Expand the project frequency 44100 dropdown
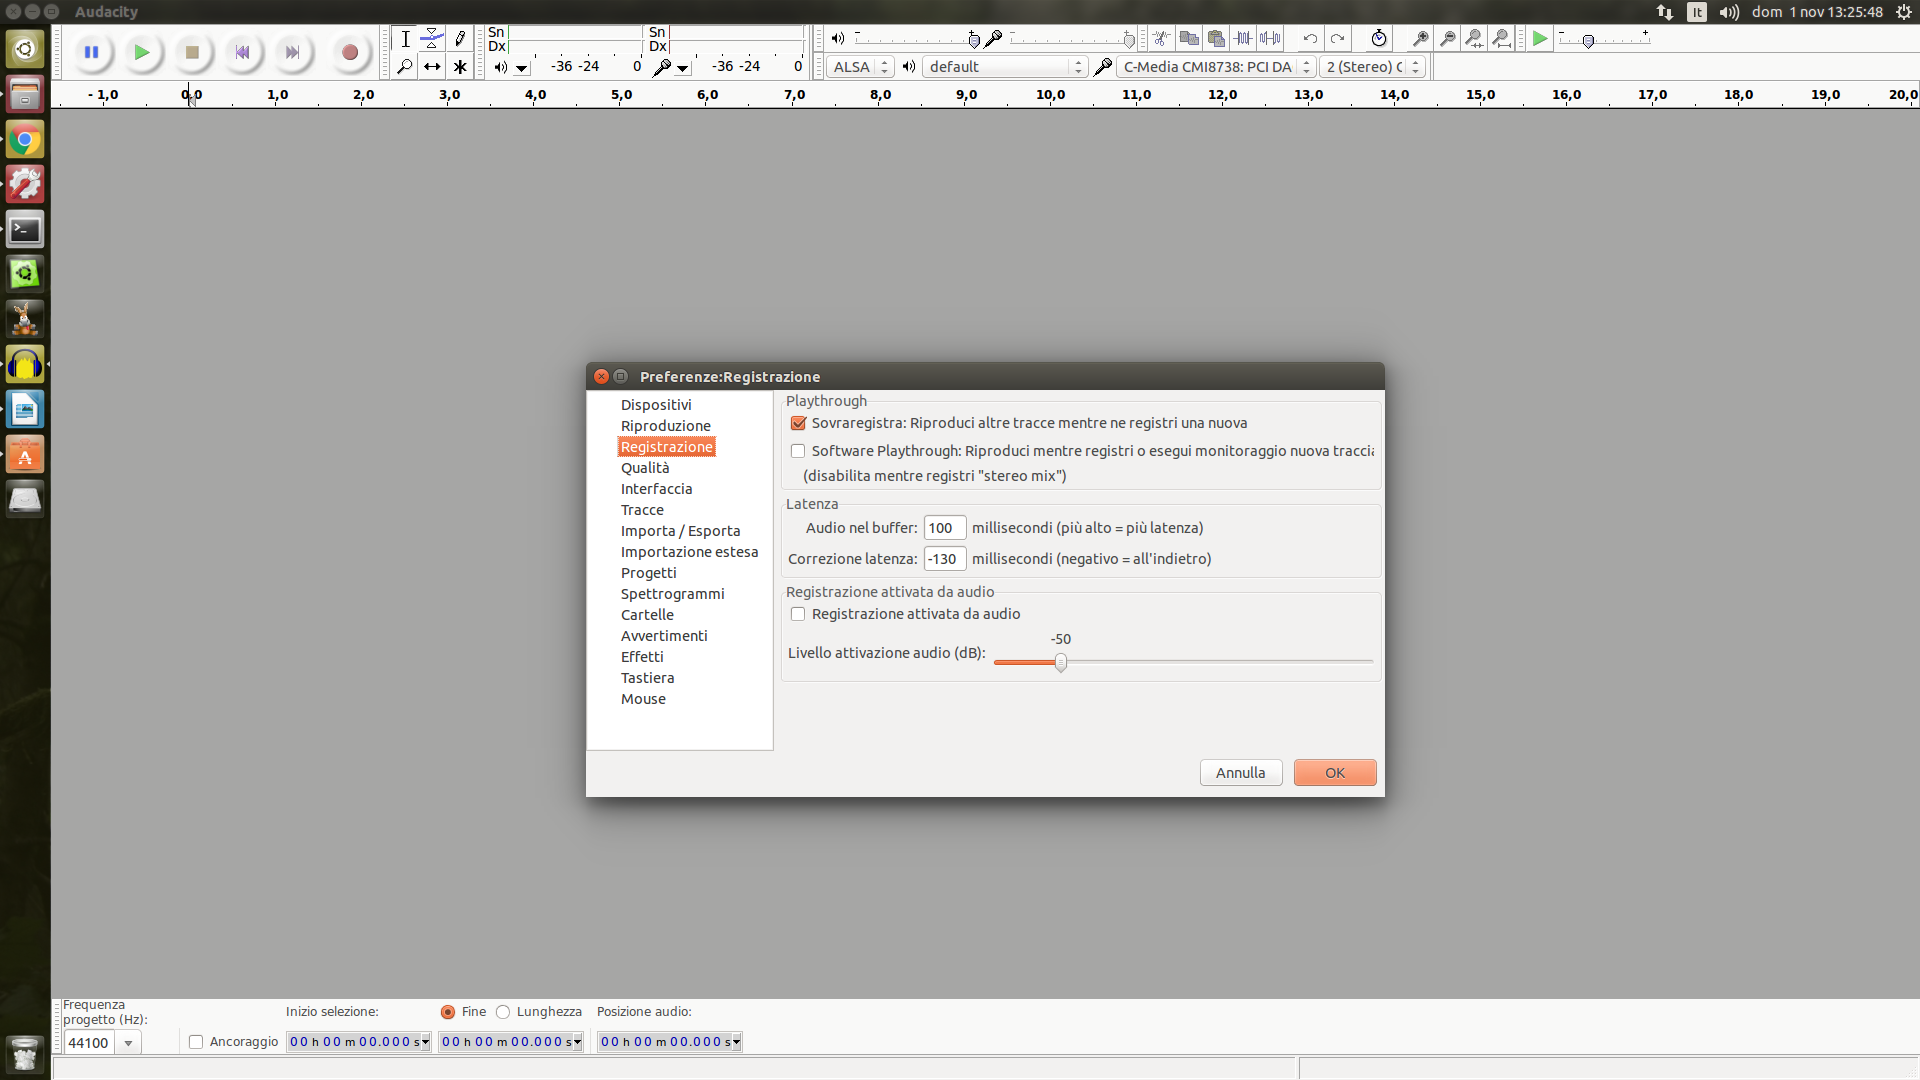The width and height of the screenshot is (1920, 1080). coord(128,1043)
